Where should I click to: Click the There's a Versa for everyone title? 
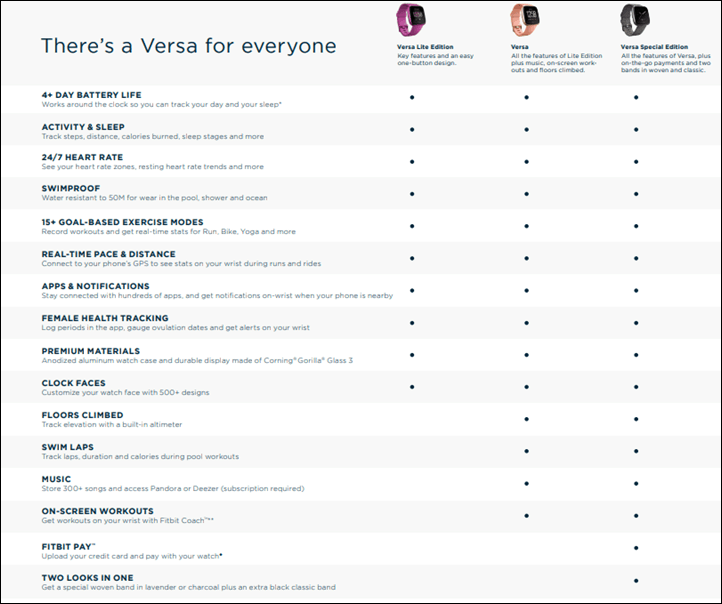click(x=188, y=46)
